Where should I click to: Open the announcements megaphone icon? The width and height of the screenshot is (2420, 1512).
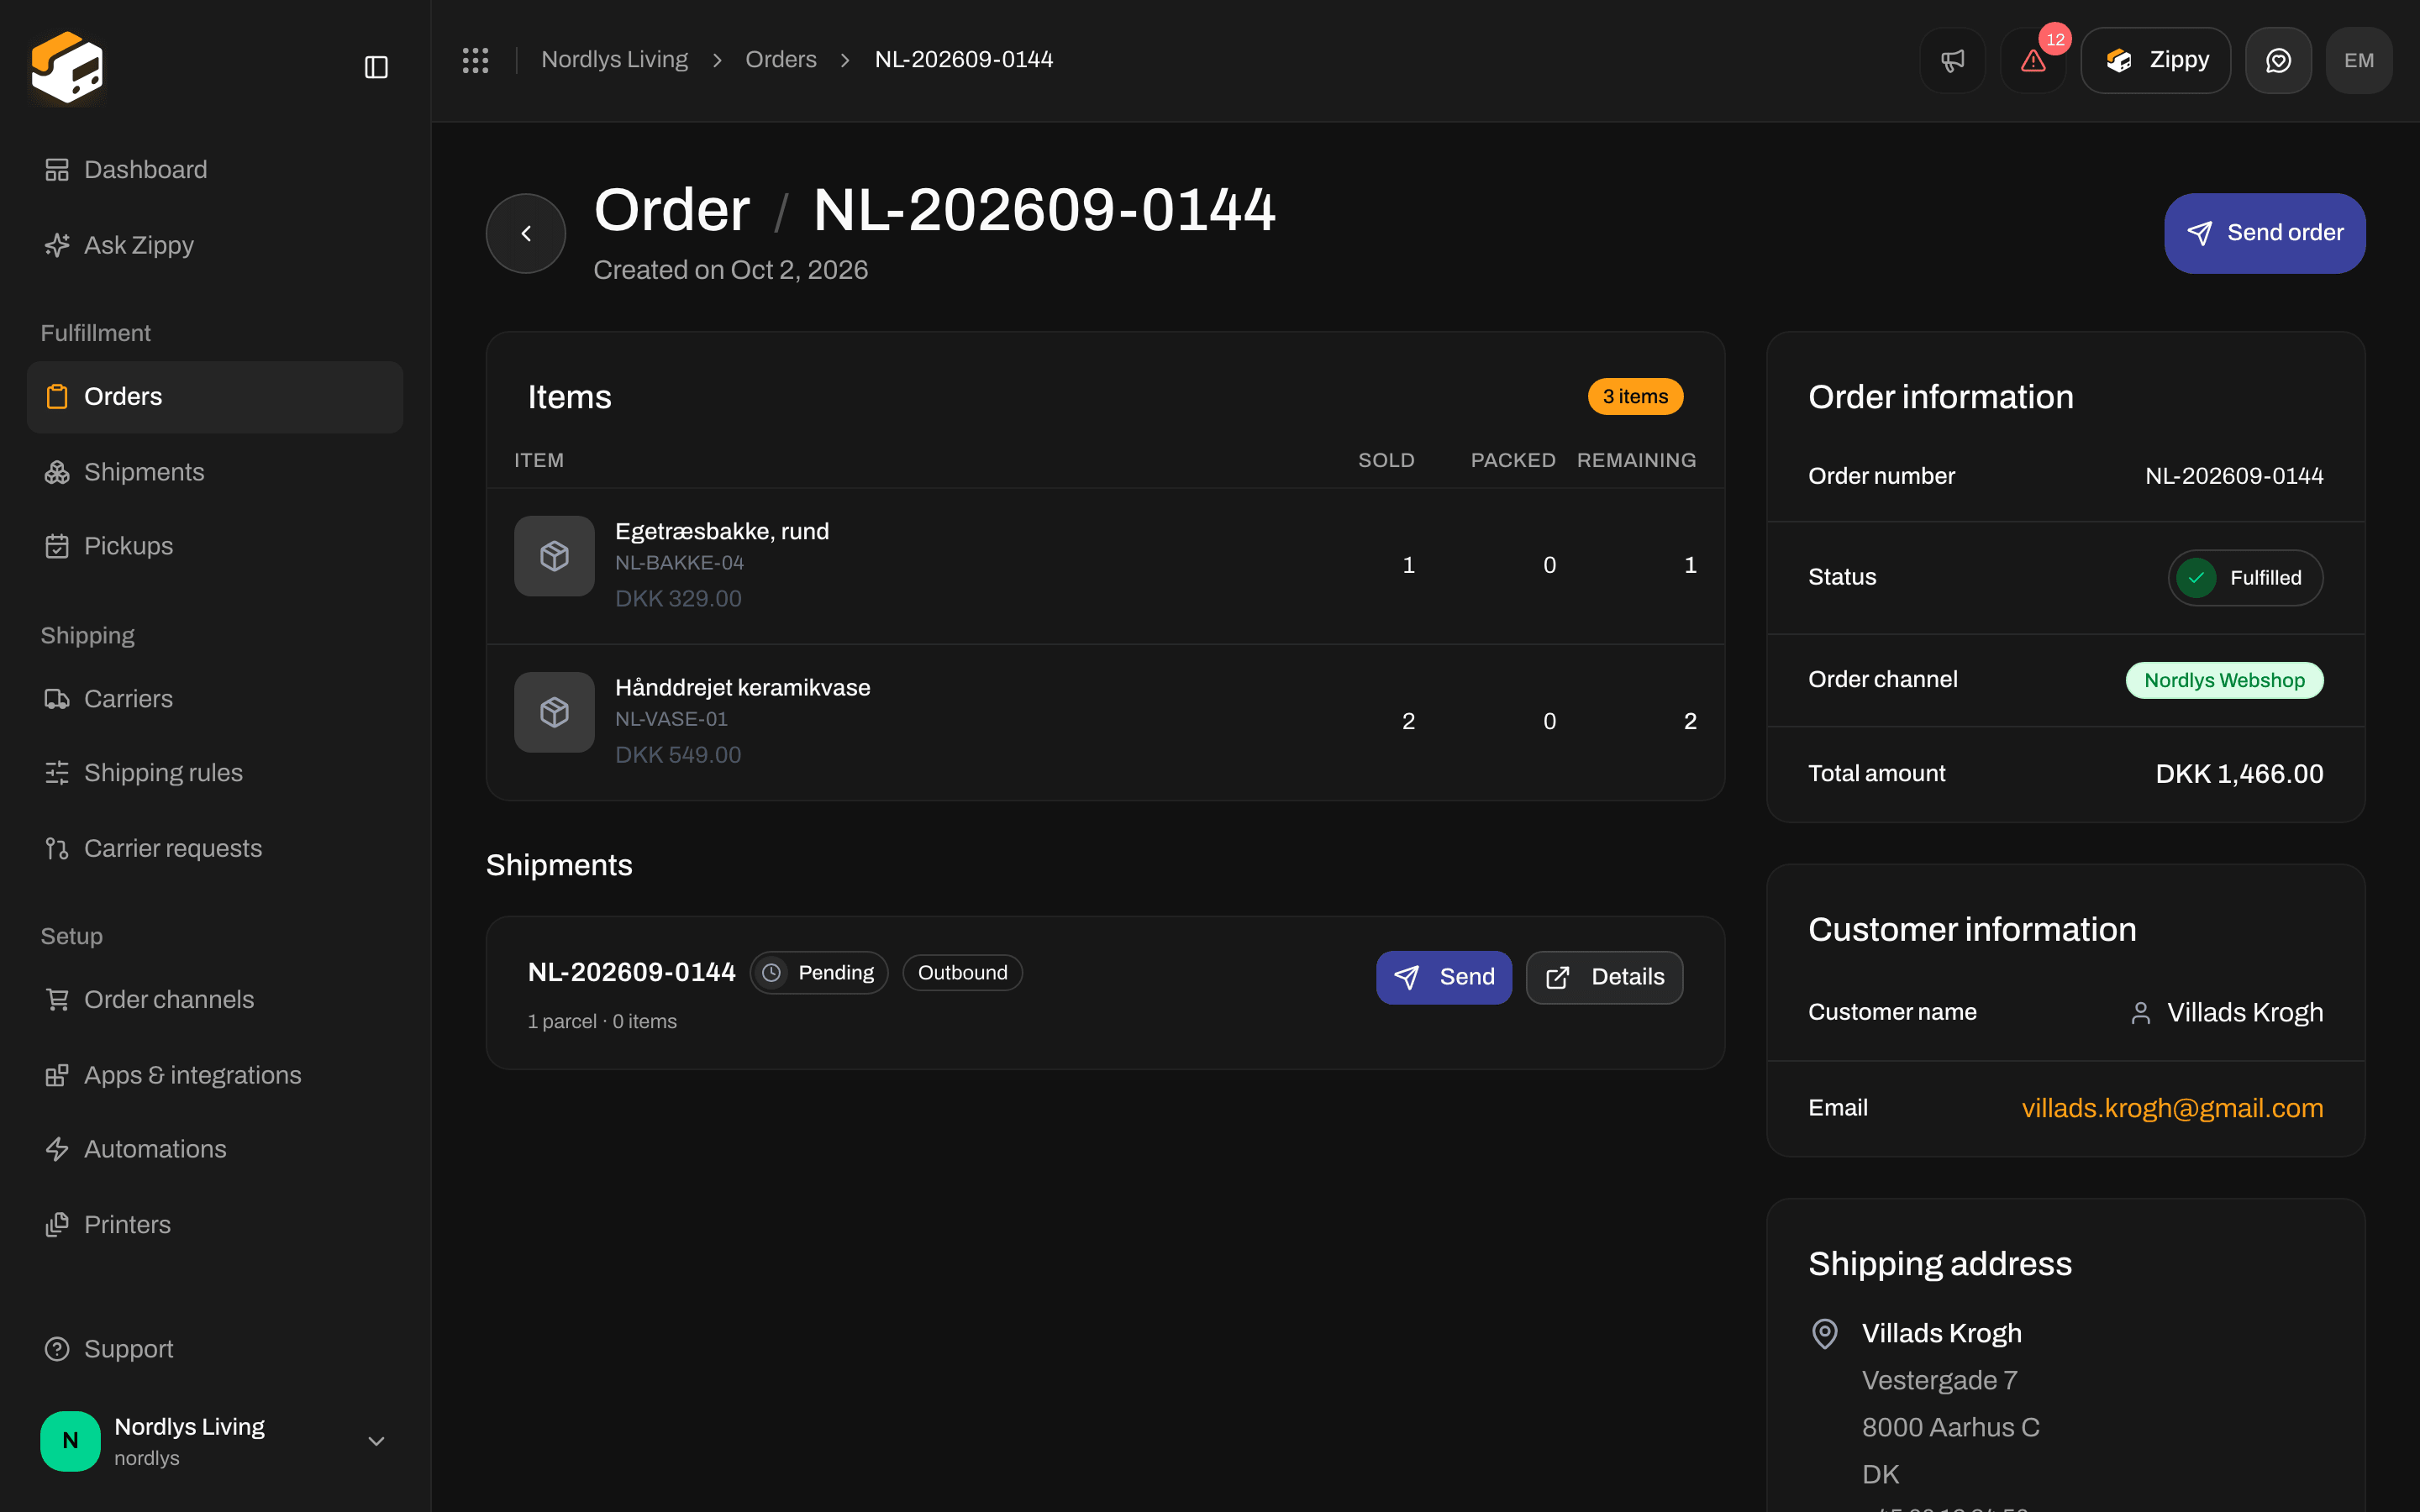[x=1952, y=60]
